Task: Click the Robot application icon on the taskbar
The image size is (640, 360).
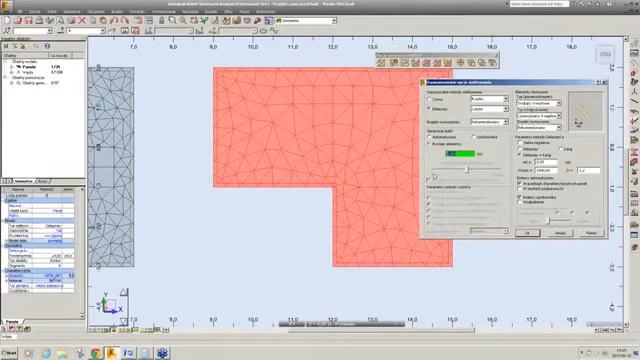Action: [x=111, y=353]
